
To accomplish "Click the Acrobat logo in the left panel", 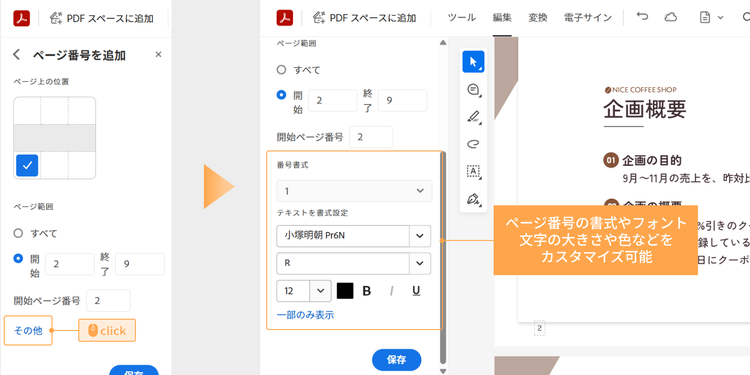I will [x=22, y=18].
